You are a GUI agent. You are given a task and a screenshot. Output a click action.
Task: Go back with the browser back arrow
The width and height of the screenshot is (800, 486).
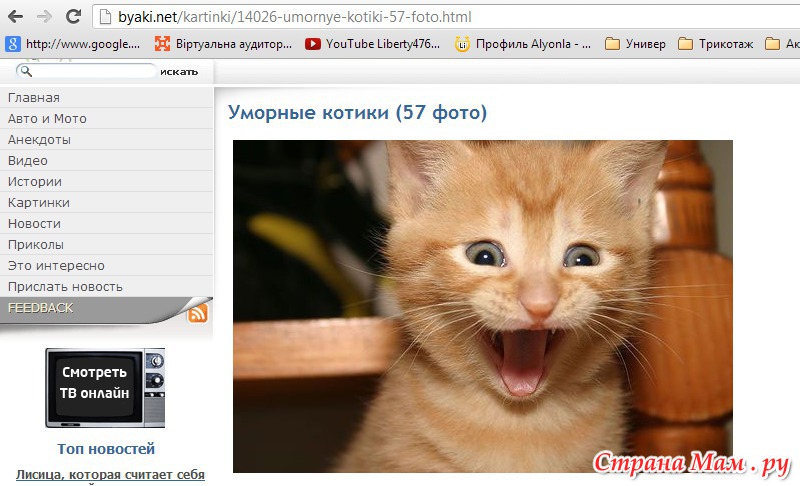click(x=16, y=17)
